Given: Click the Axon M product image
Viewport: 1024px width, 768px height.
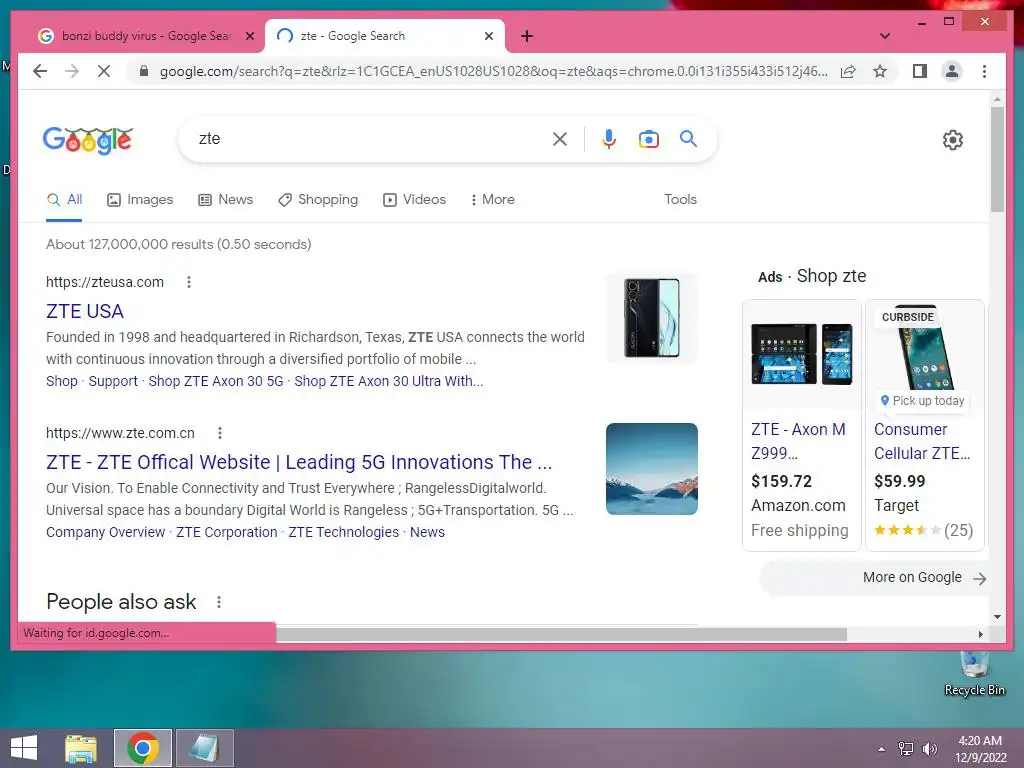Looking at the screenshot, I should point(801,355).
